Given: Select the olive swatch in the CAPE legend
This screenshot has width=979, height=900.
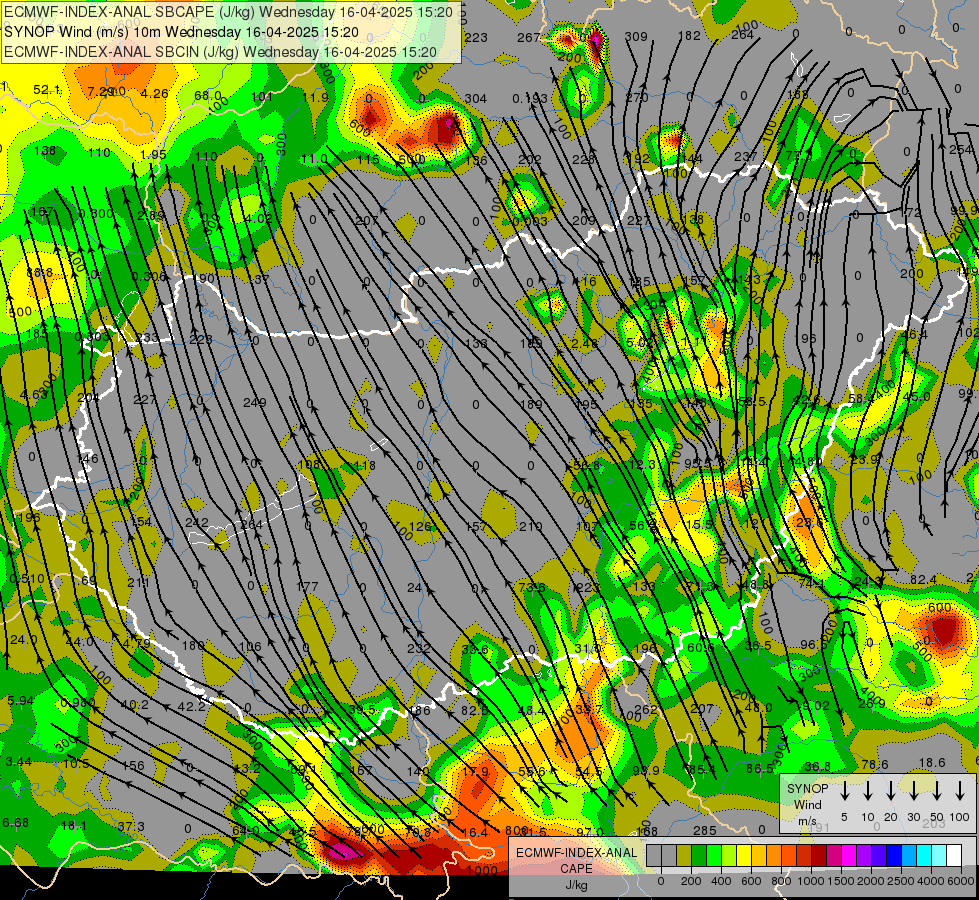Looking at the screenshot, I should pyautogui.click(x=684, y=856).
